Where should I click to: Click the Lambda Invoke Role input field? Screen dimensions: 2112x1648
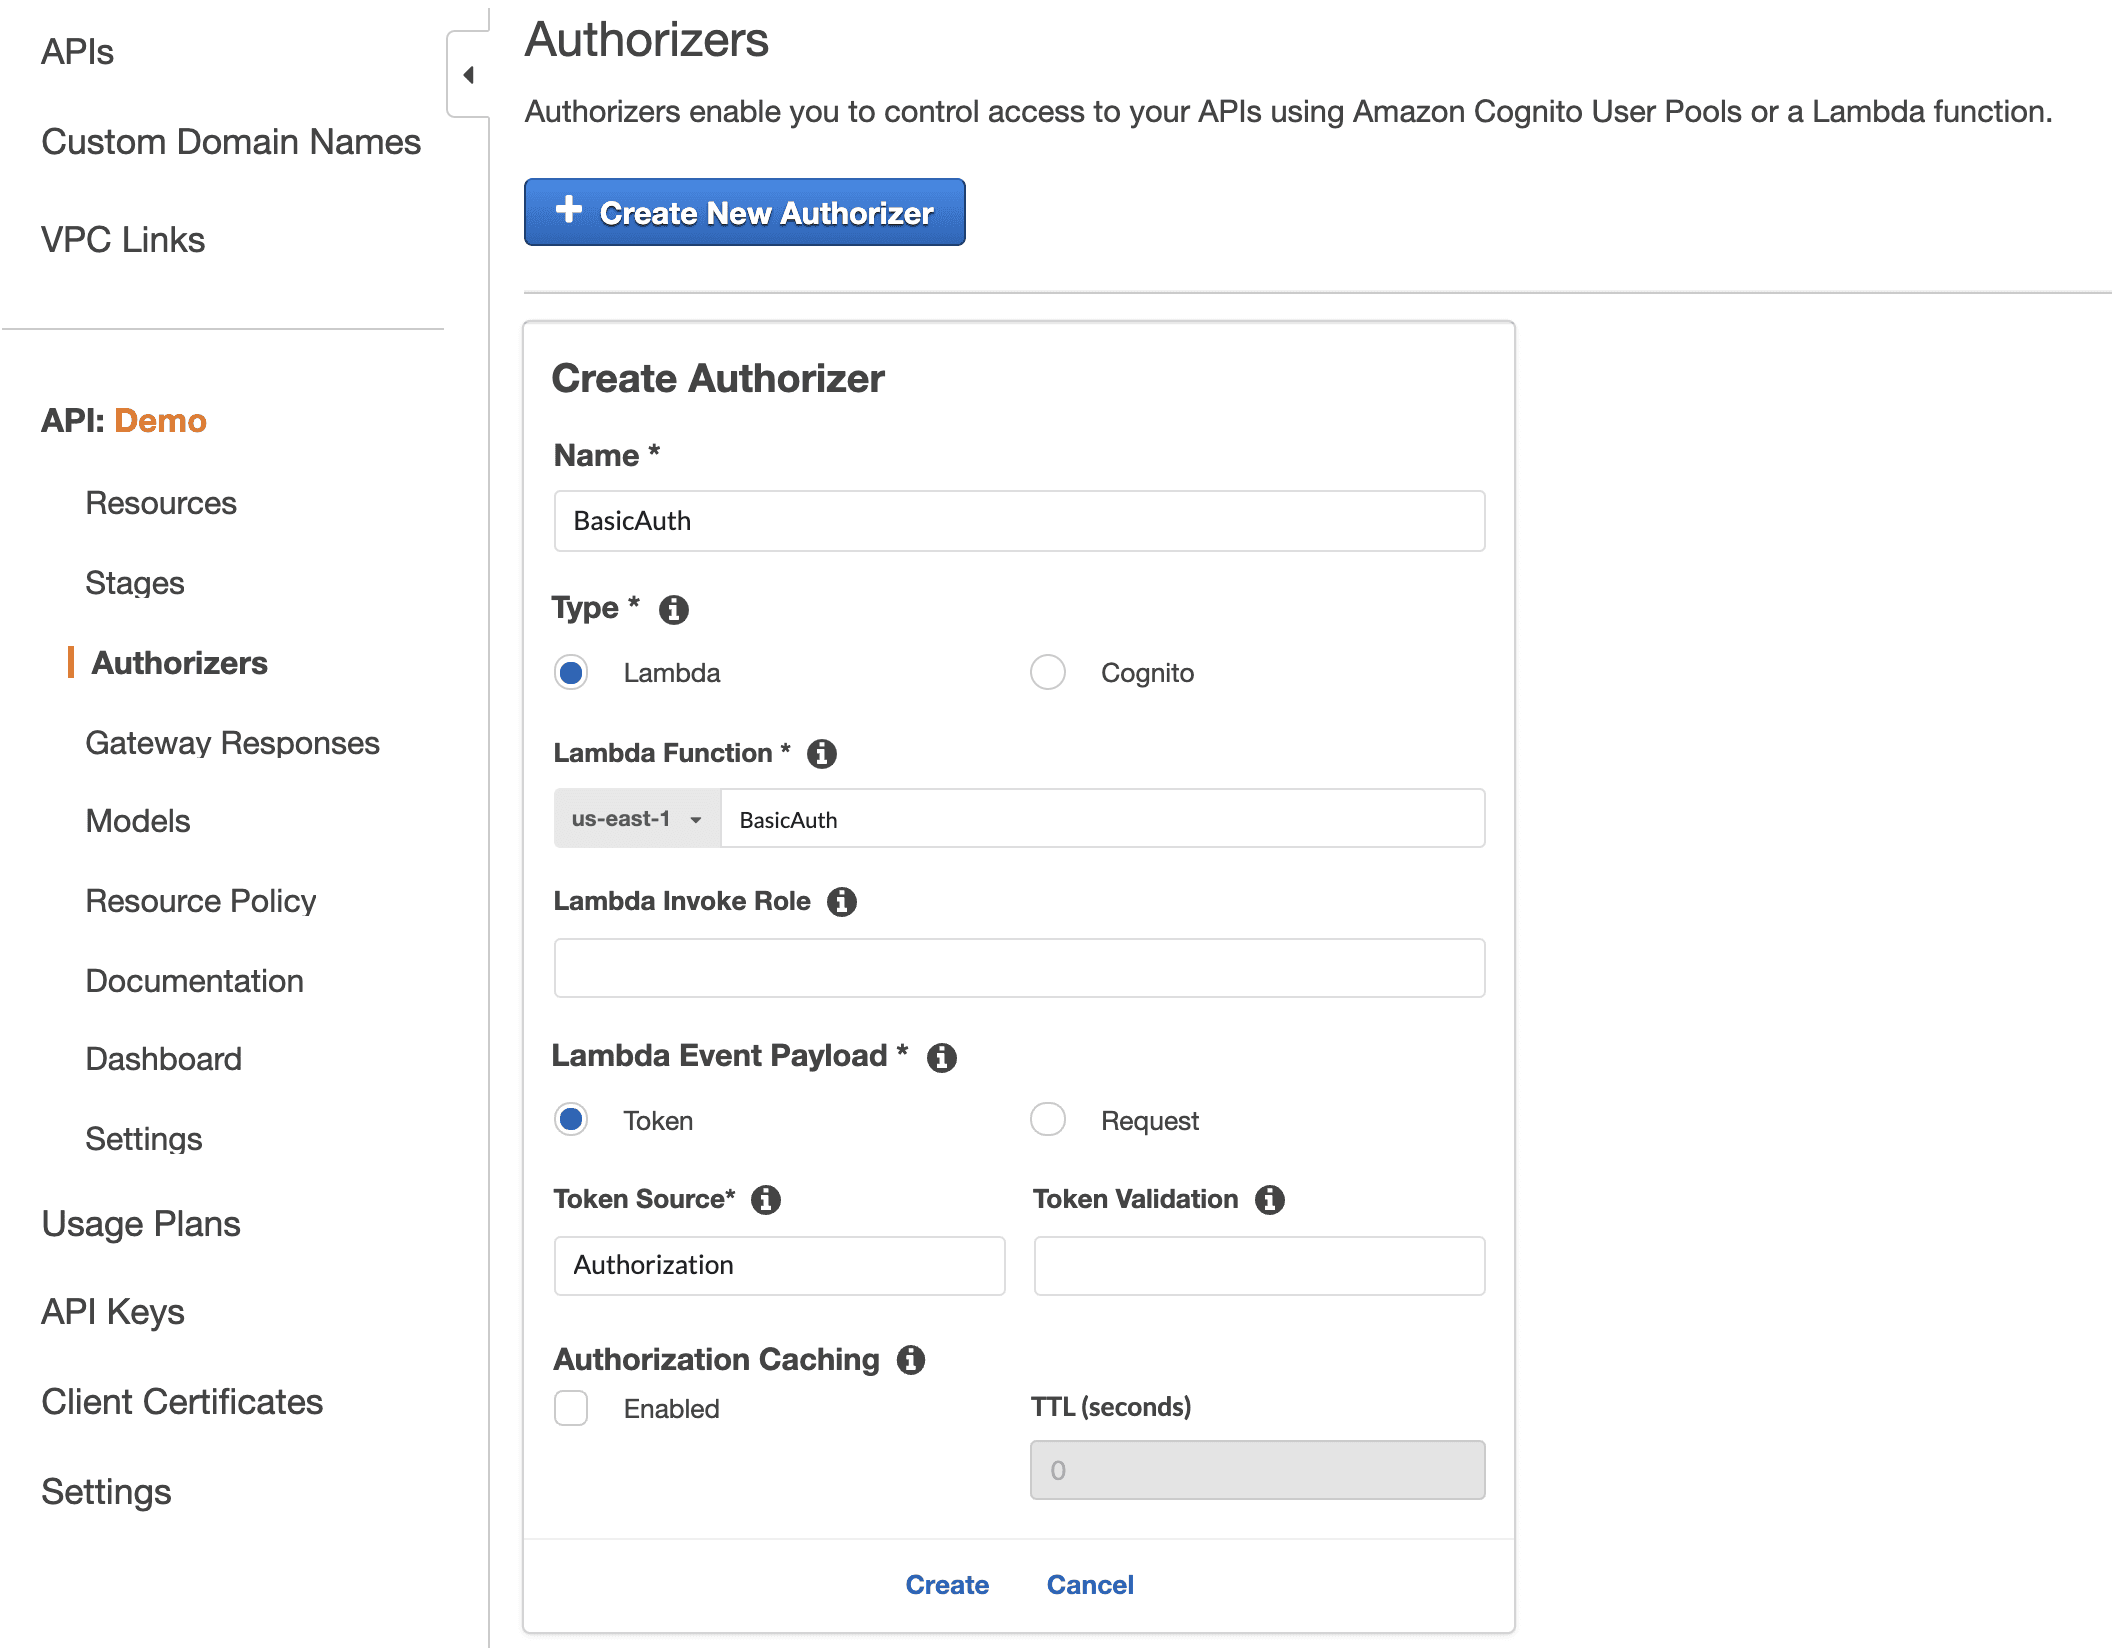pyautogui.click(x=1018, y=968)
